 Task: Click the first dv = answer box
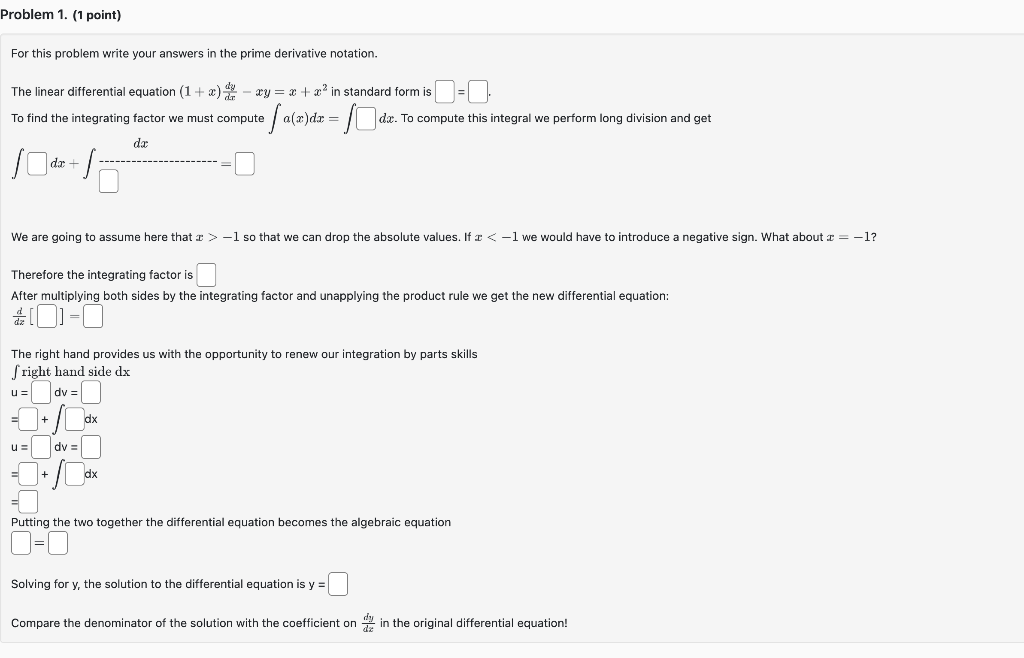tap(91, 392)
